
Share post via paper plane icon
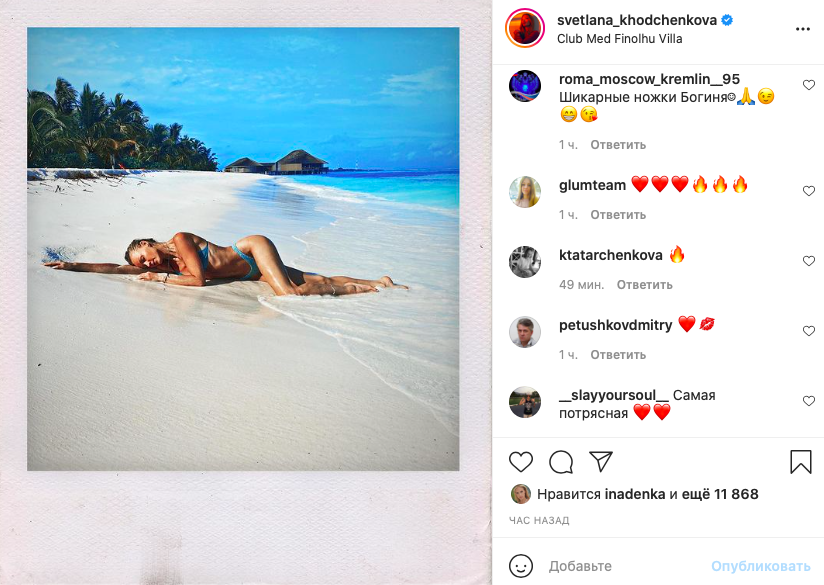[x=601, y=462]
